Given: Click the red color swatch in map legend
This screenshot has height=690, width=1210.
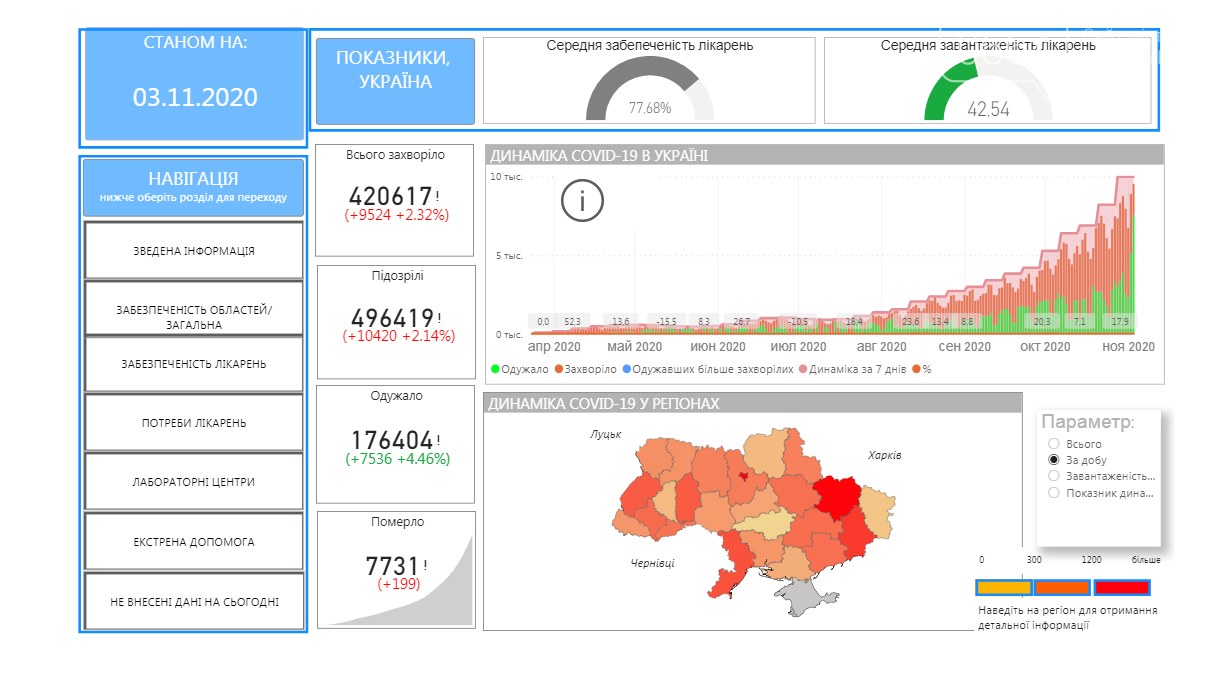Looking at the screenshot, I should tap(1121, 588).
